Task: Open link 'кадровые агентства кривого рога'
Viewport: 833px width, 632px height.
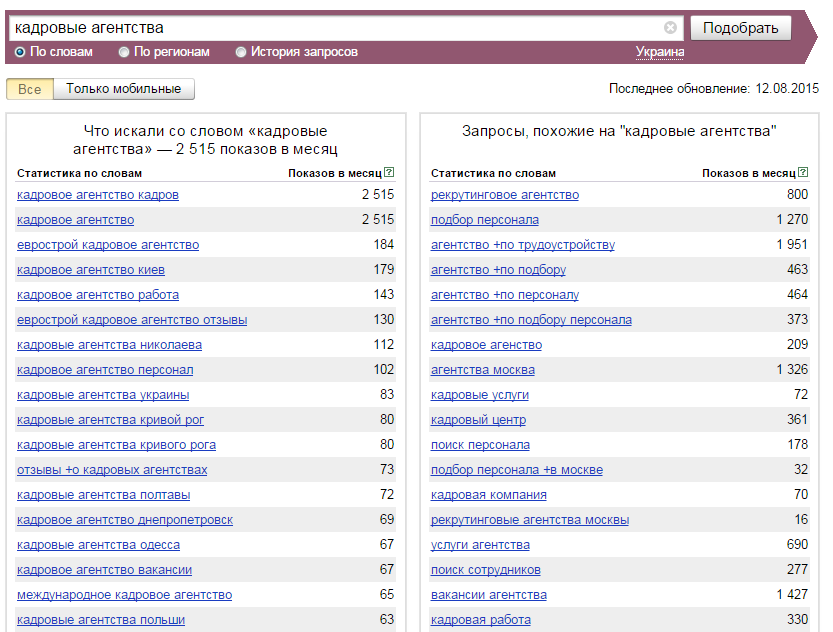Action: point(116,445)
